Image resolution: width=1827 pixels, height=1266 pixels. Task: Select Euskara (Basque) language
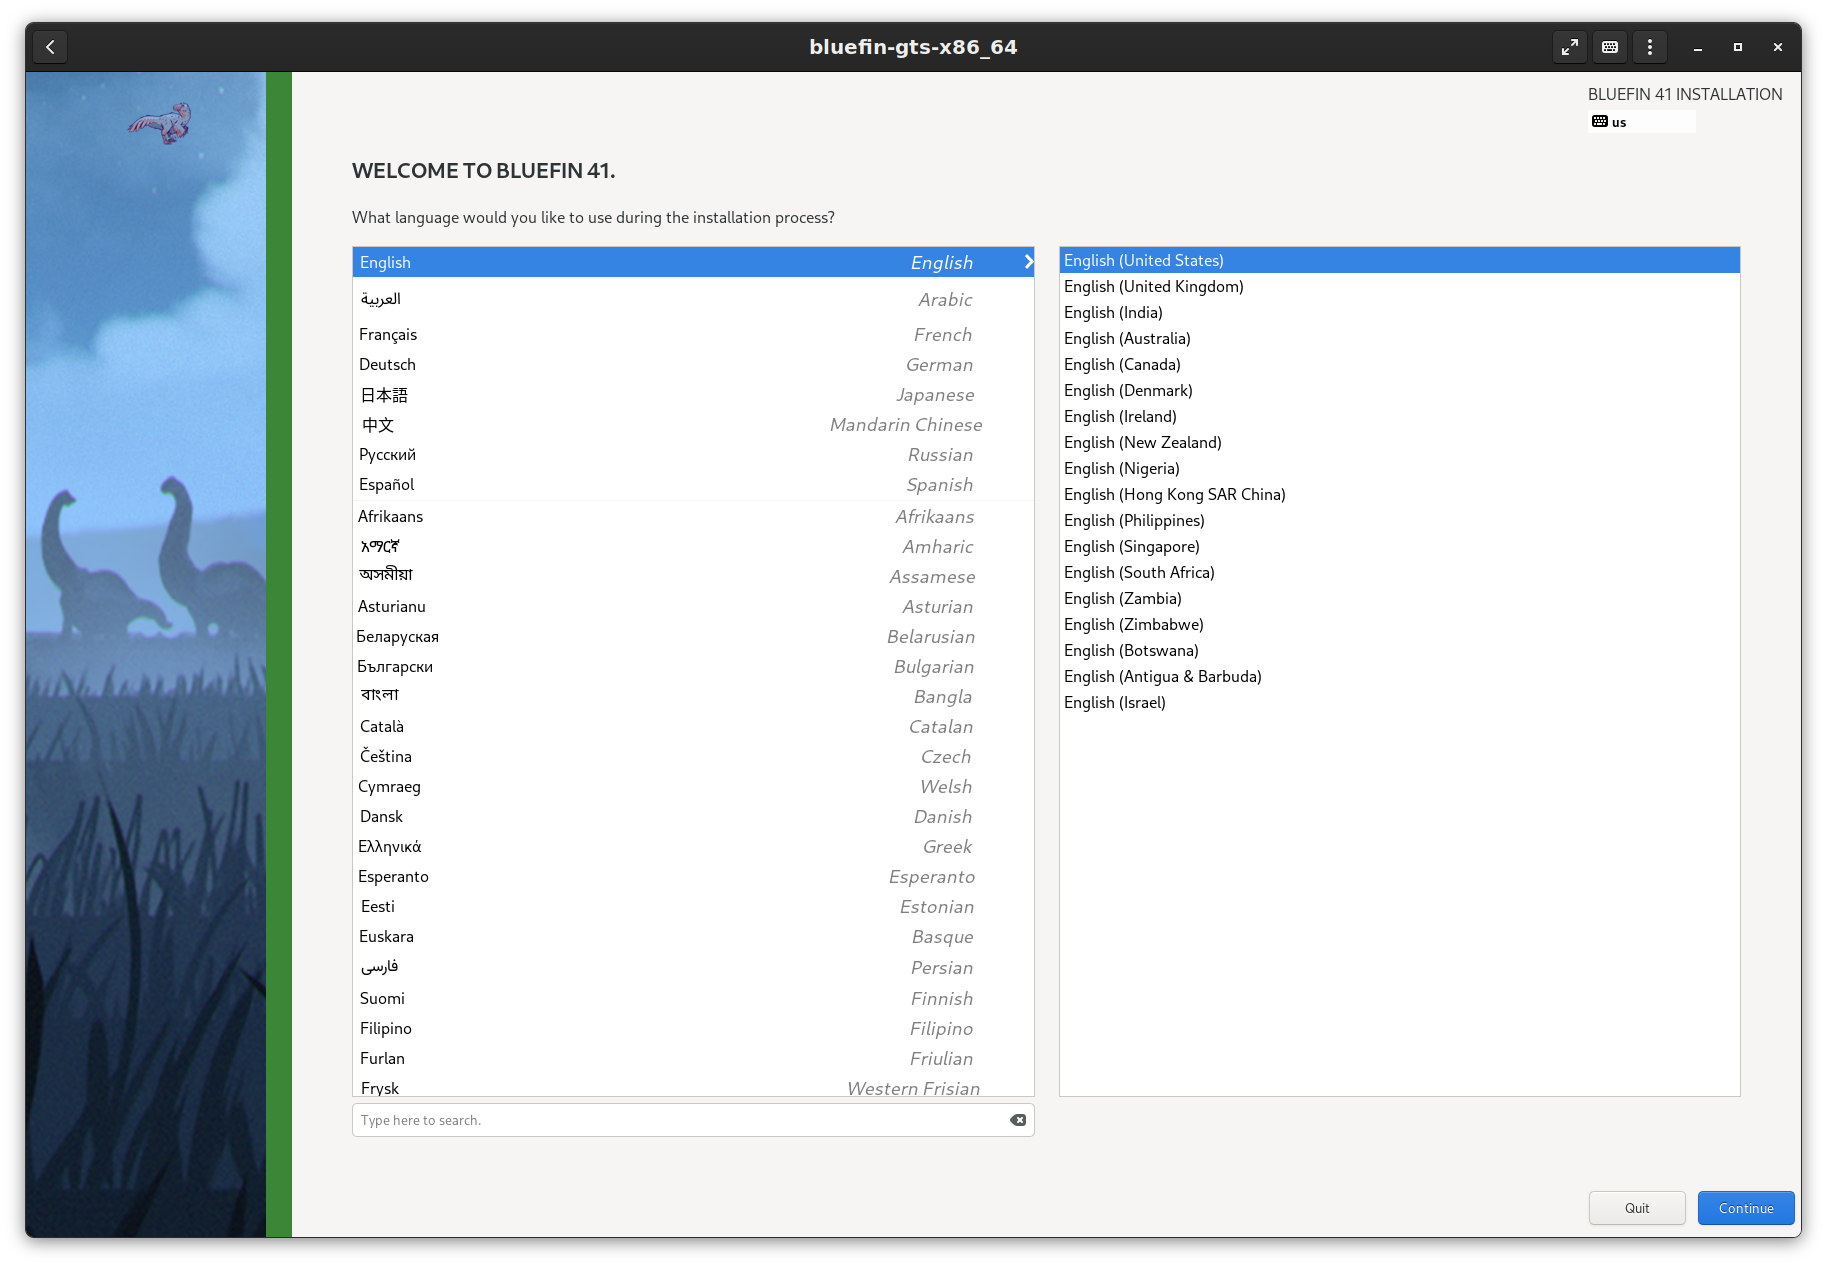click(693, 936)
